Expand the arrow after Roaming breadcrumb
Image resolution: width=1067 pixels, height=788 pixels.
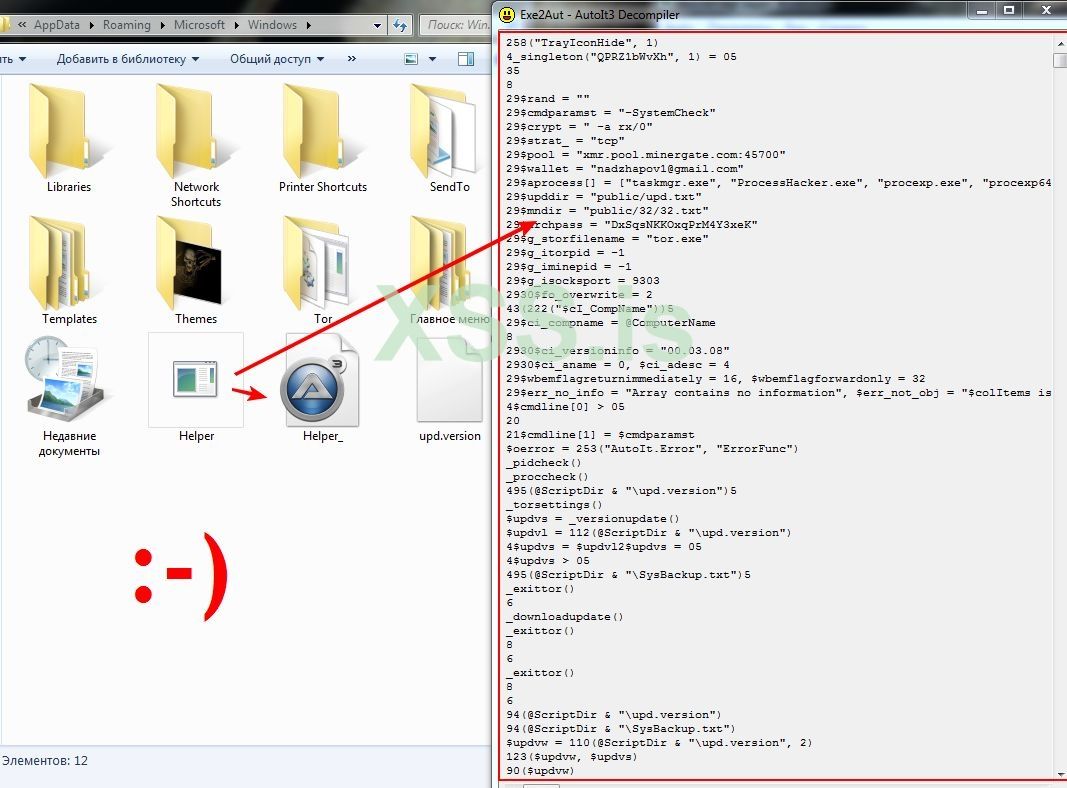tap(162, 25)
